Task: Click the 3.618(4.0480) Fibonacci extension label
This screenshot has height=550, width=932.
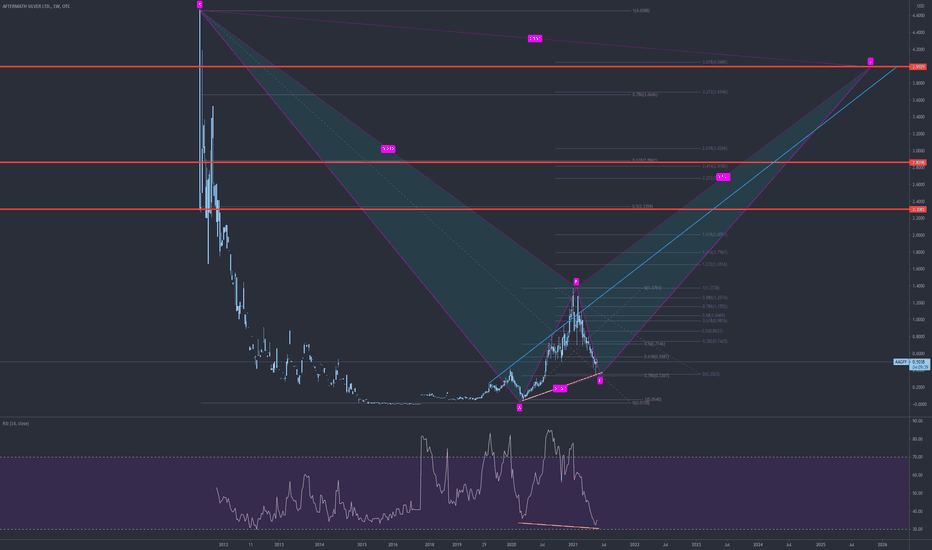Action: coord(714,62)
